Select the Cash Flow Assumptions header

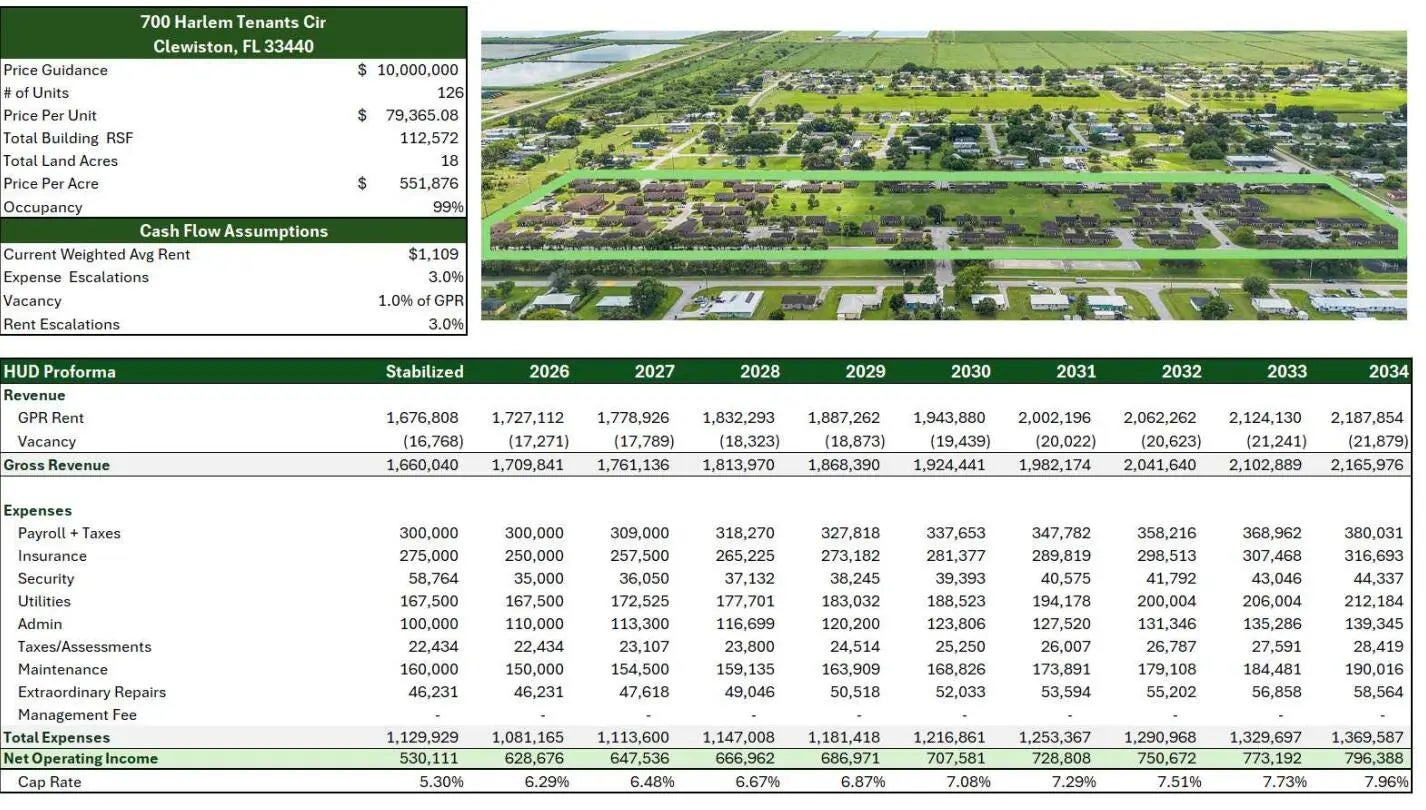(233, 231)
